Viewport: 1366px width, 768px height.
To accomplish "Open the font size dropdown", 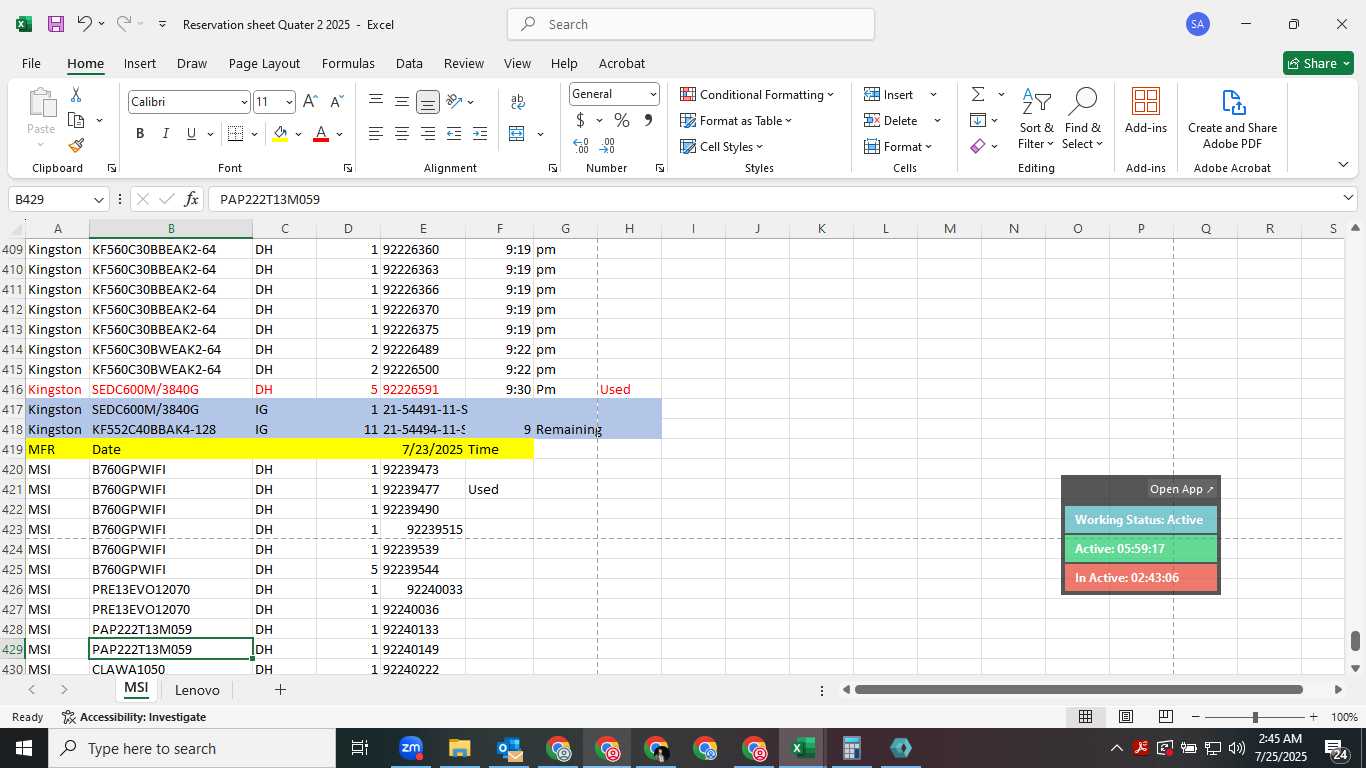I will (290, 102).
